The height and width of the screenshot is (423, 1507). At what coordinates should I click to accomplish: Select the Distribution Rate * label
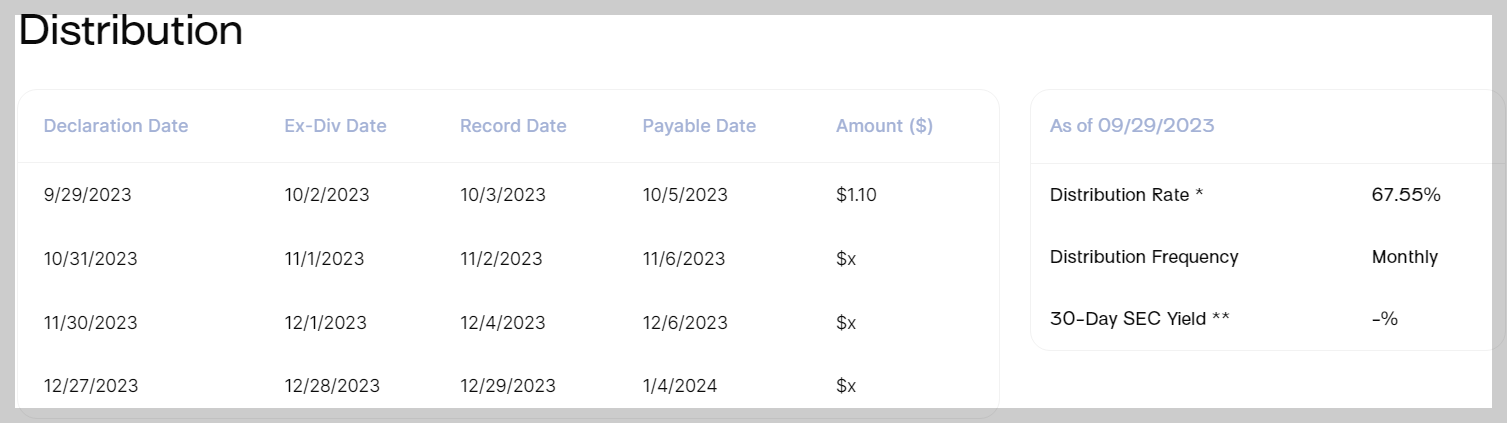coord(1126,195)
